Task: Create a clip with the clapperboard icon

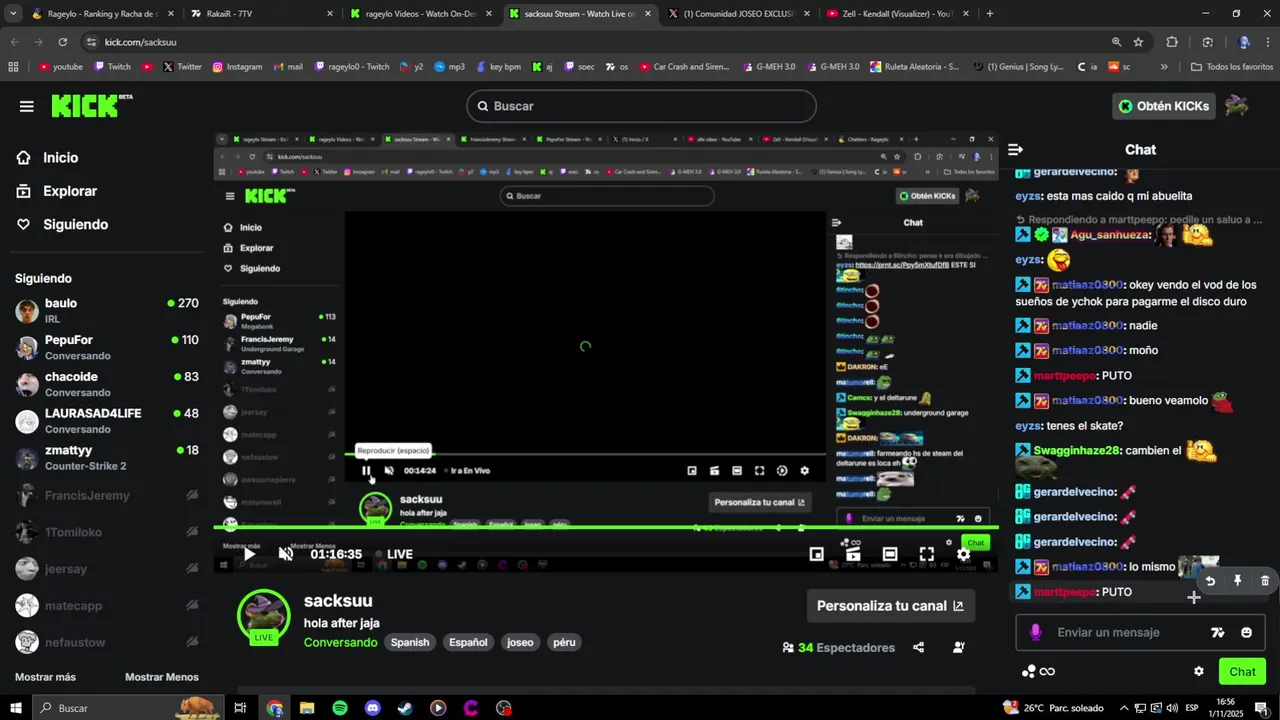Action: click(x=853, y=554)
